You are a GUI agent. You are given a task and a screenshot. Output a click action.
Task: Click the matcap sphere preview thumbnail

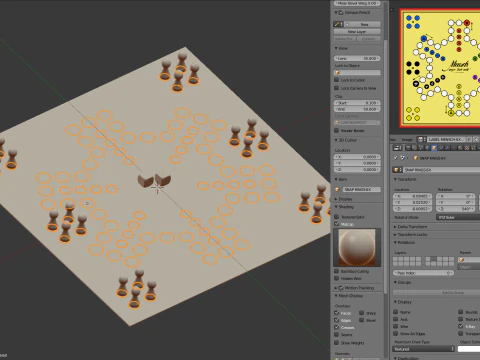coord(357,247)
